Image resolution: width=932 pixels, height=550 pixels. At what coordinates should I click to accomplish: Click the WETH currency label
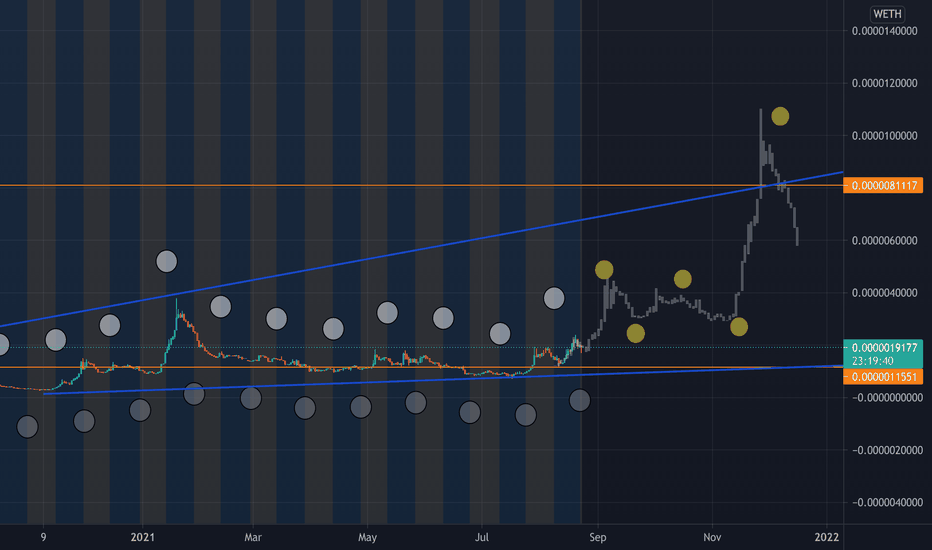(887, 14)
